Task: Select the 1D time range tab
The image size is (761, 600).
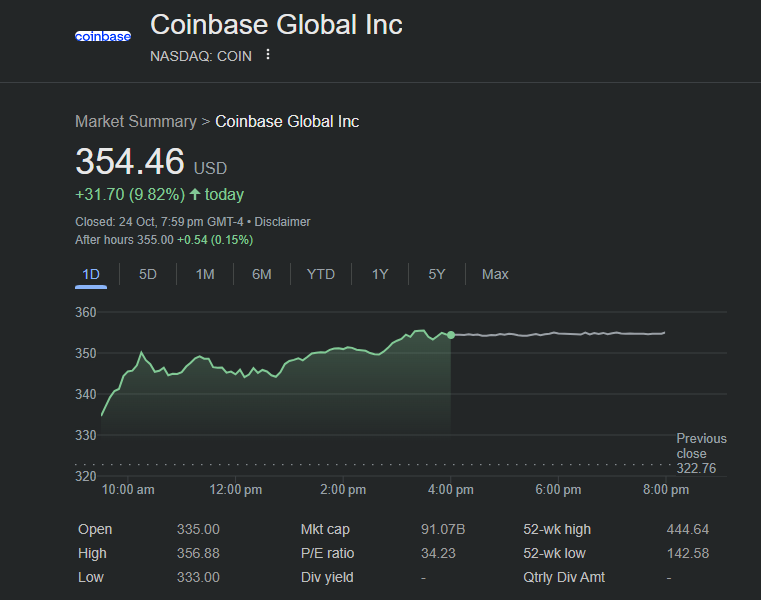Action: coord(91,274)
